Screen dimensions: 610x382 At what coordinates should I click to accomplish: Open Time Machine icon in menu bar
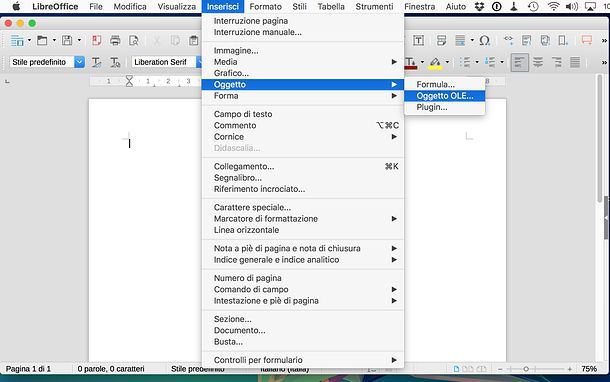[533, 7]
